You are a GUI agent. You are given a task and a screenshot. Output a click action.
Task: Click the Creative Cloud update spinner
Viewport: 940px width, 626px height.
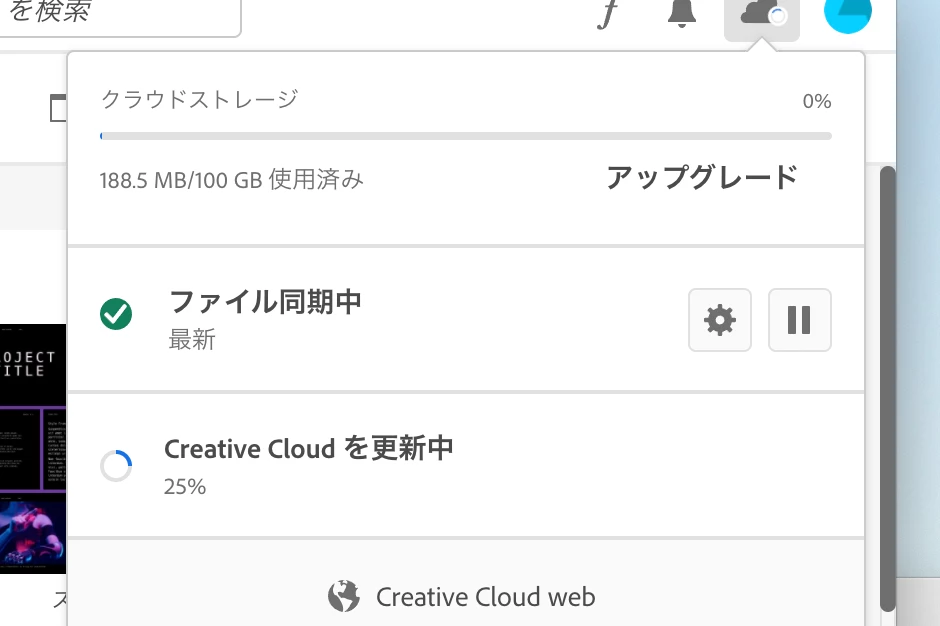pyautogui.click(x=116, y=466)
